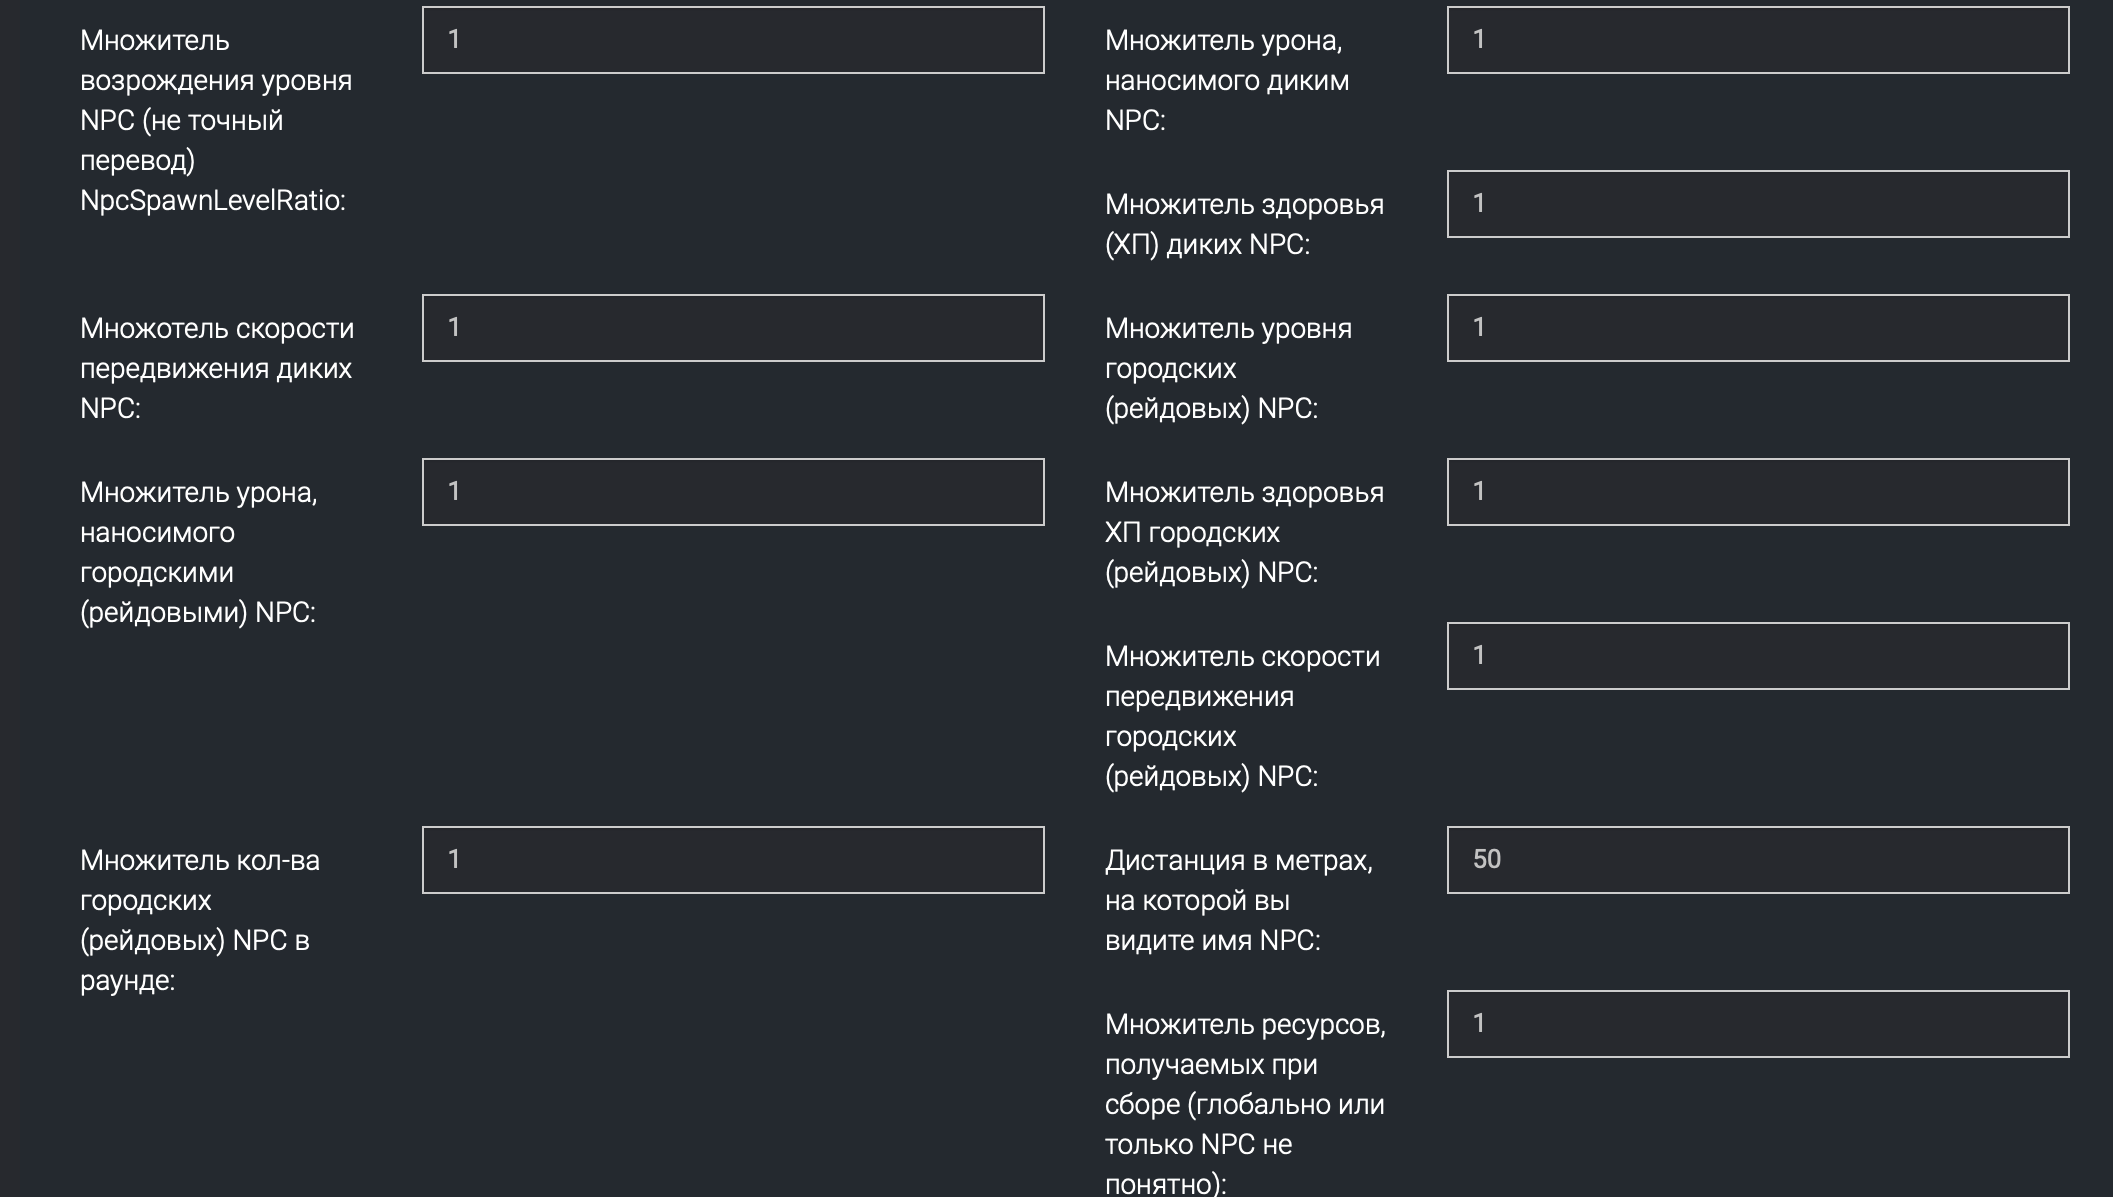Click the wild NPC damage multiplier input

pyautogui.click(x=1757, y=40)
